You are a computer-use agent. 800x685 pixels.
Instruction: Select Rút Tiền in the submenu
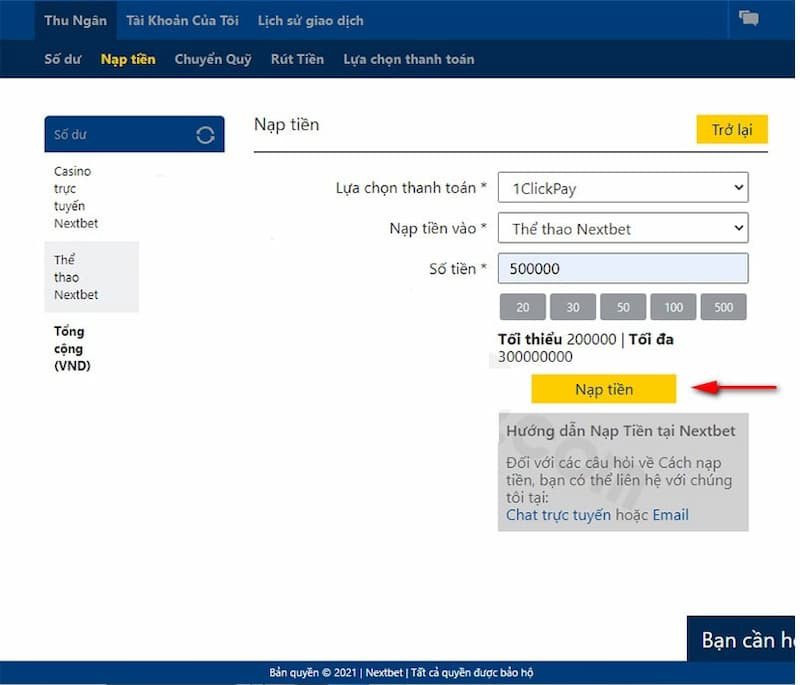pos(297,59)
